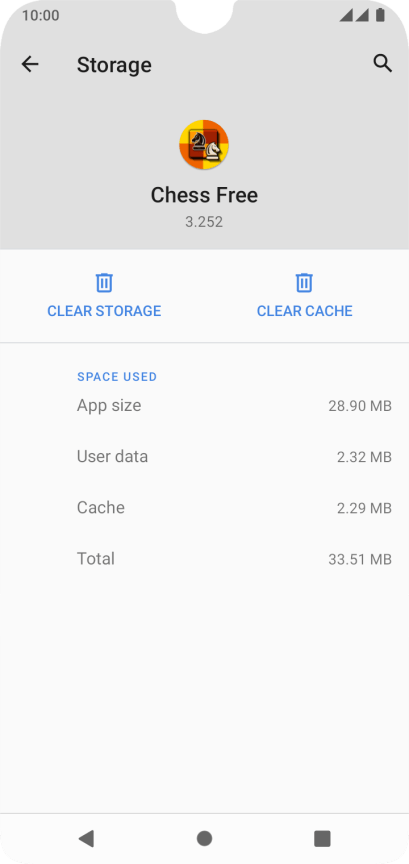Image resolution: width=409 pixels, height=864 pixels.
Task: Tap the Chess Free app name
Action: pyautogui.click(x=204, y=195)
